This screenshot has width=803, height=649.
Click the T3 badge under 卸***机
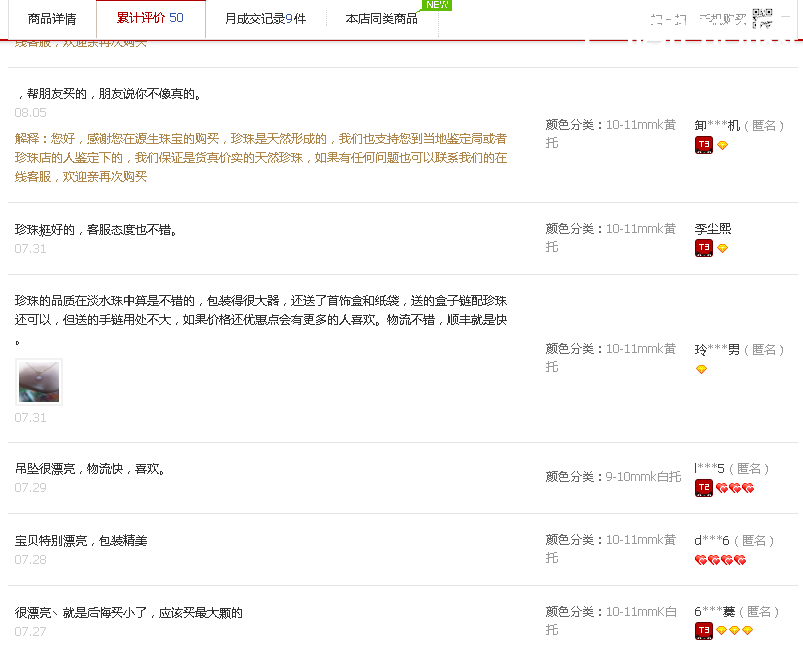click(x=704, y=145)
